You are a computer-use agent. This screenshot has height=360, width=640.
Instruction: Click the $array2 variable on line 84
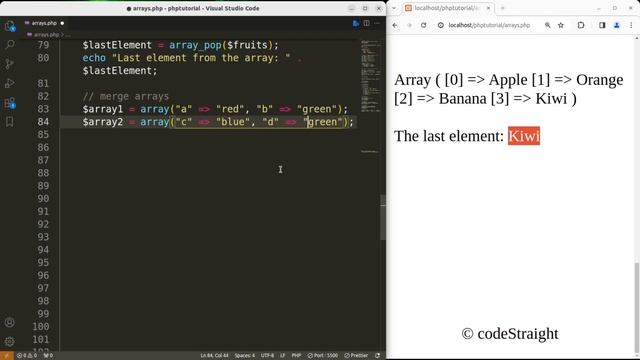click(x=102, y=122)
